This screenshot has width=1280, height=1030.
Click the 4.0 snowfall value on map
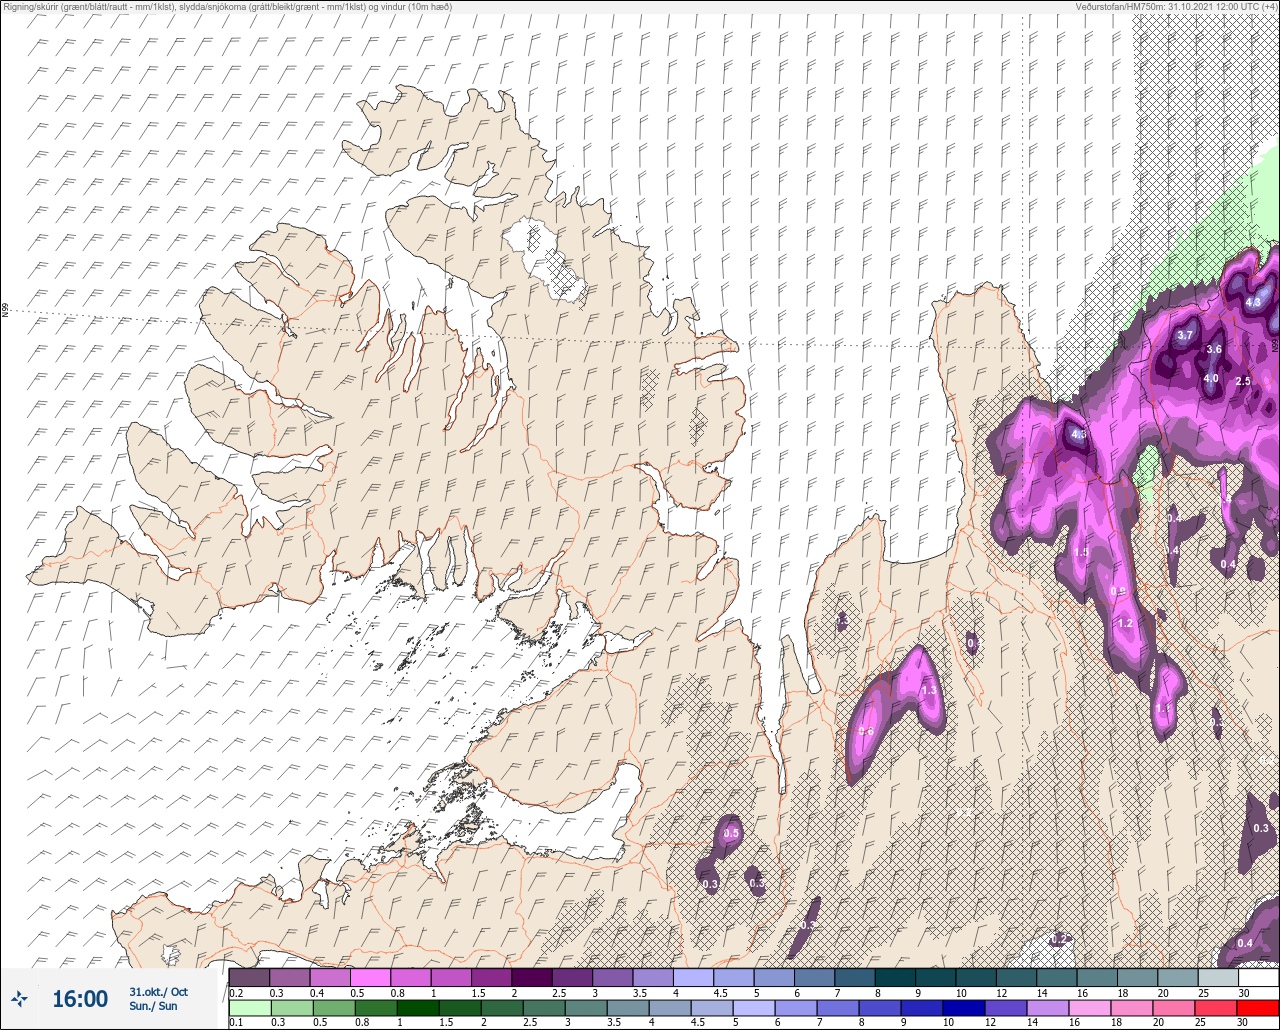[x=1211, y=378]
